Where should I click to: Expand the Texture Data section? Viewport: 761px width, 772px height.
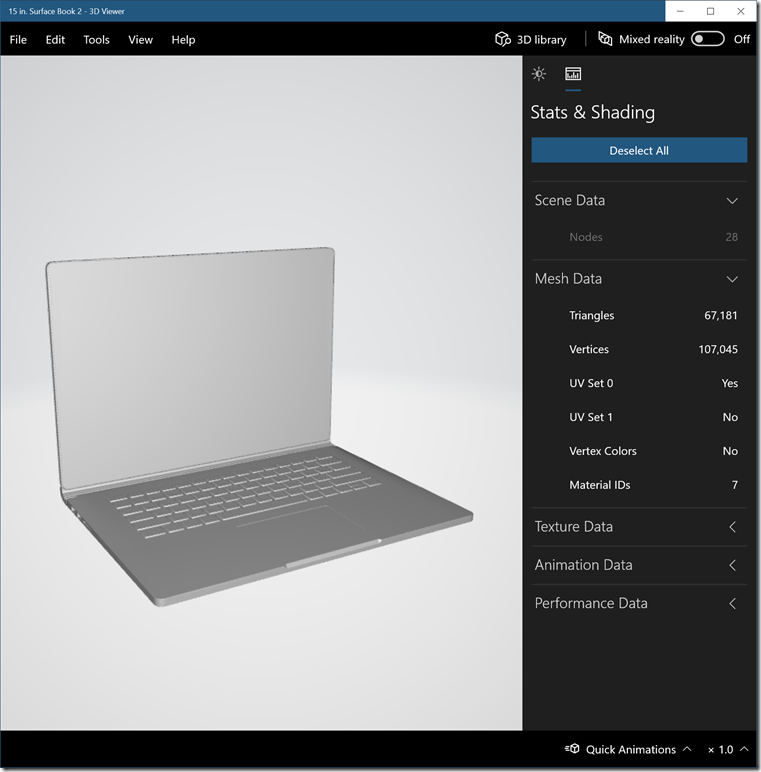[x=732, y=527]
